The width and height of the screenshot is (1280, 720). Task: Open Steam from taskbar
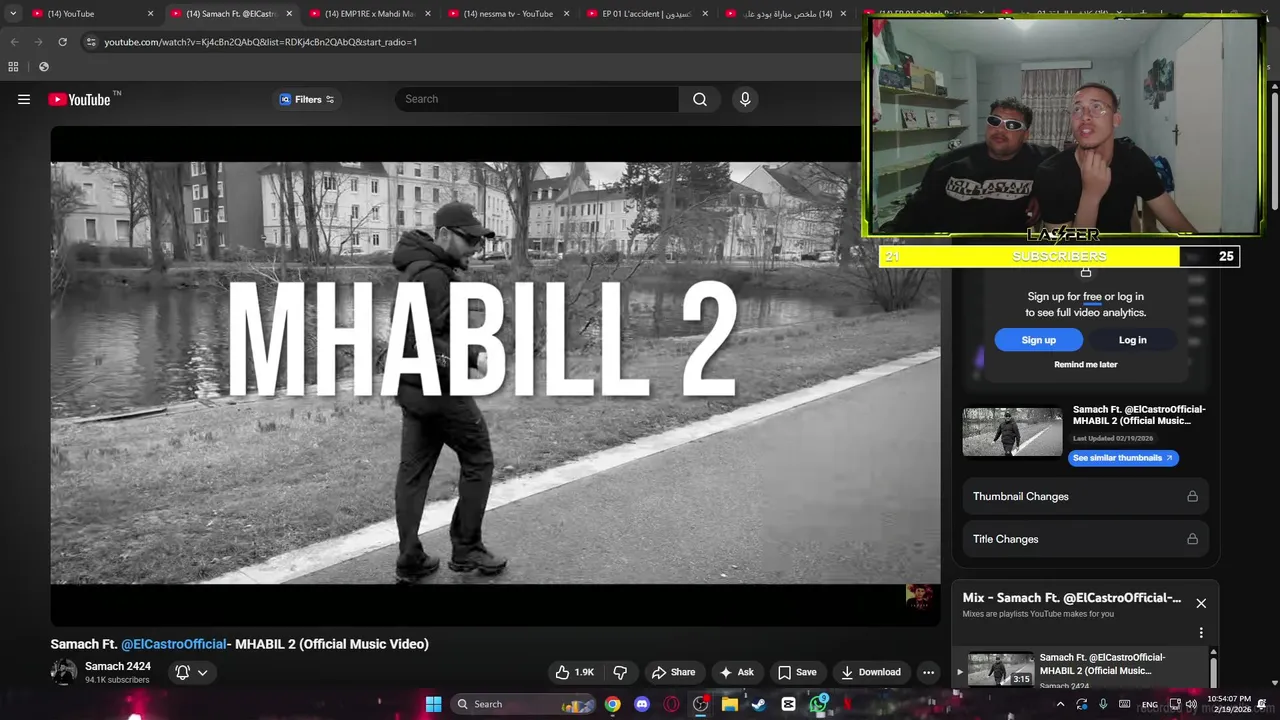tap(759, 704)
